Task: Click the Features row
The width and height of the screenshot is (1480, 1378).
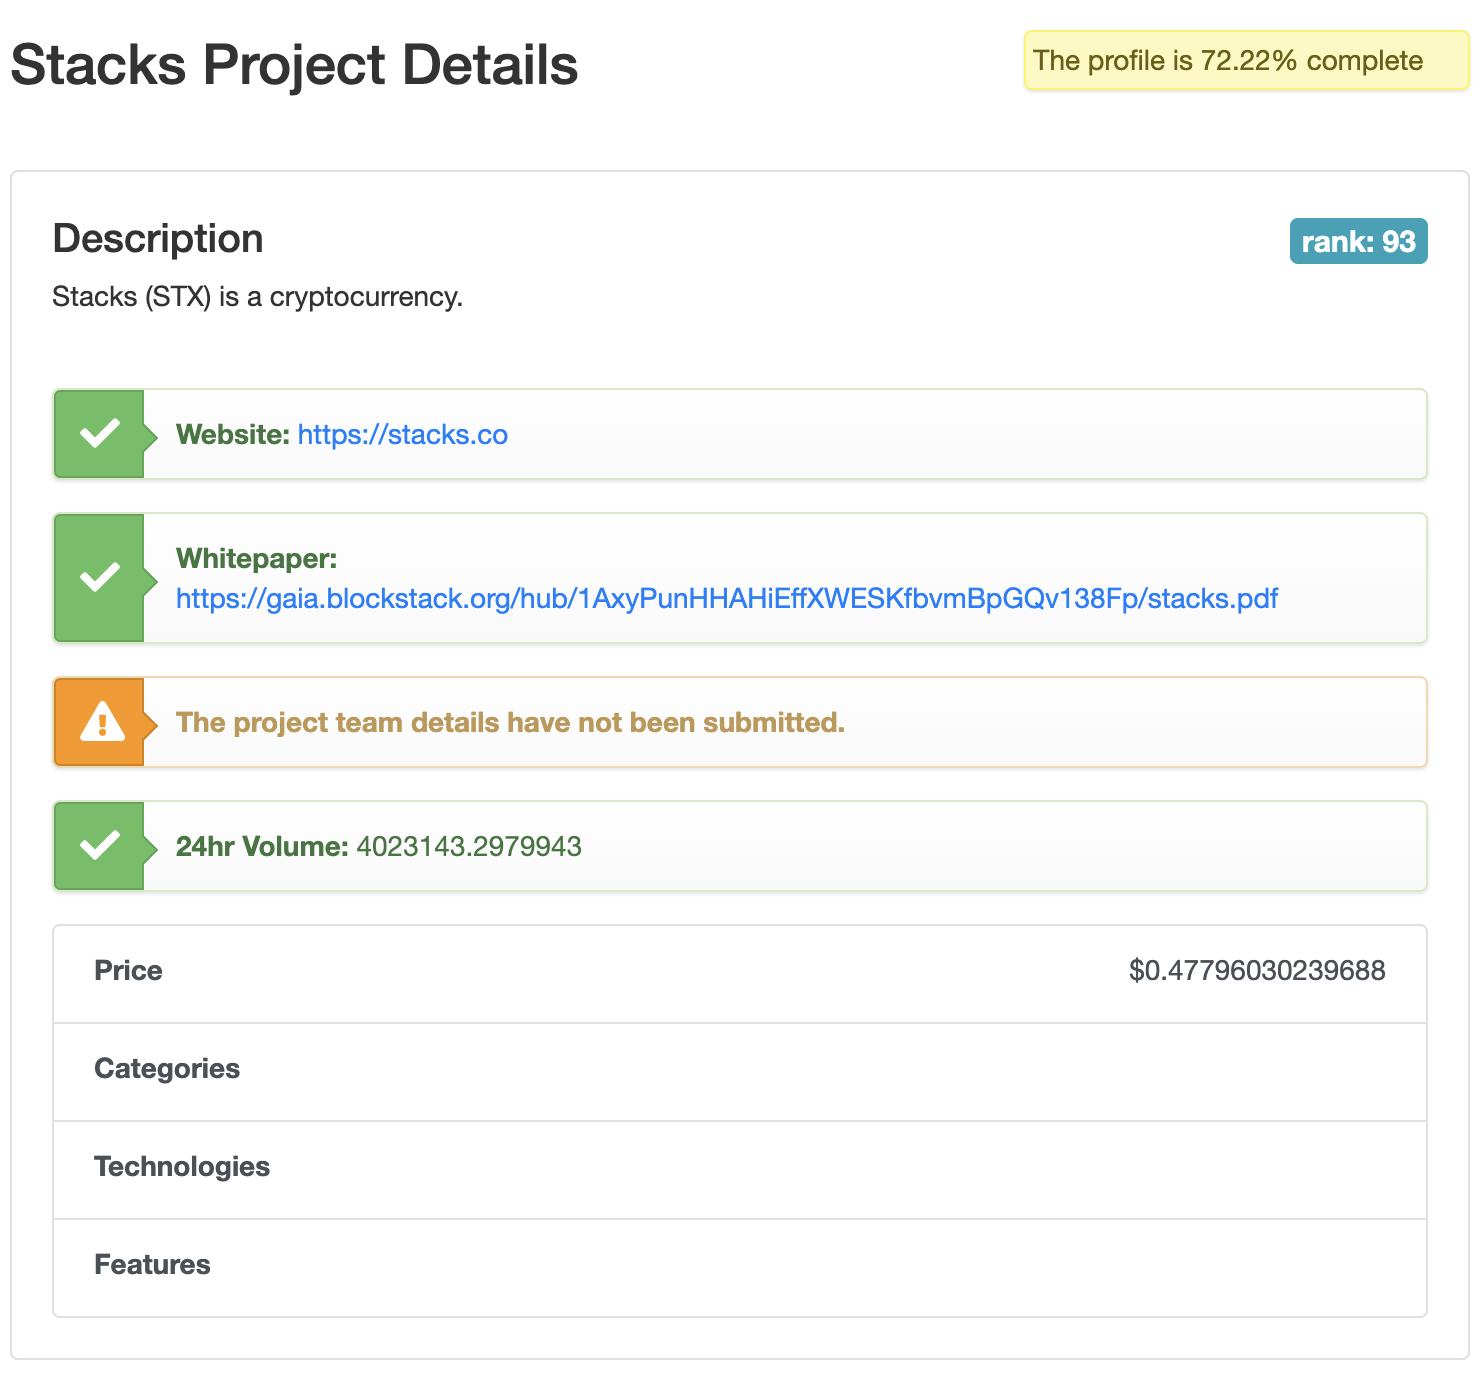Action: 740,1267
